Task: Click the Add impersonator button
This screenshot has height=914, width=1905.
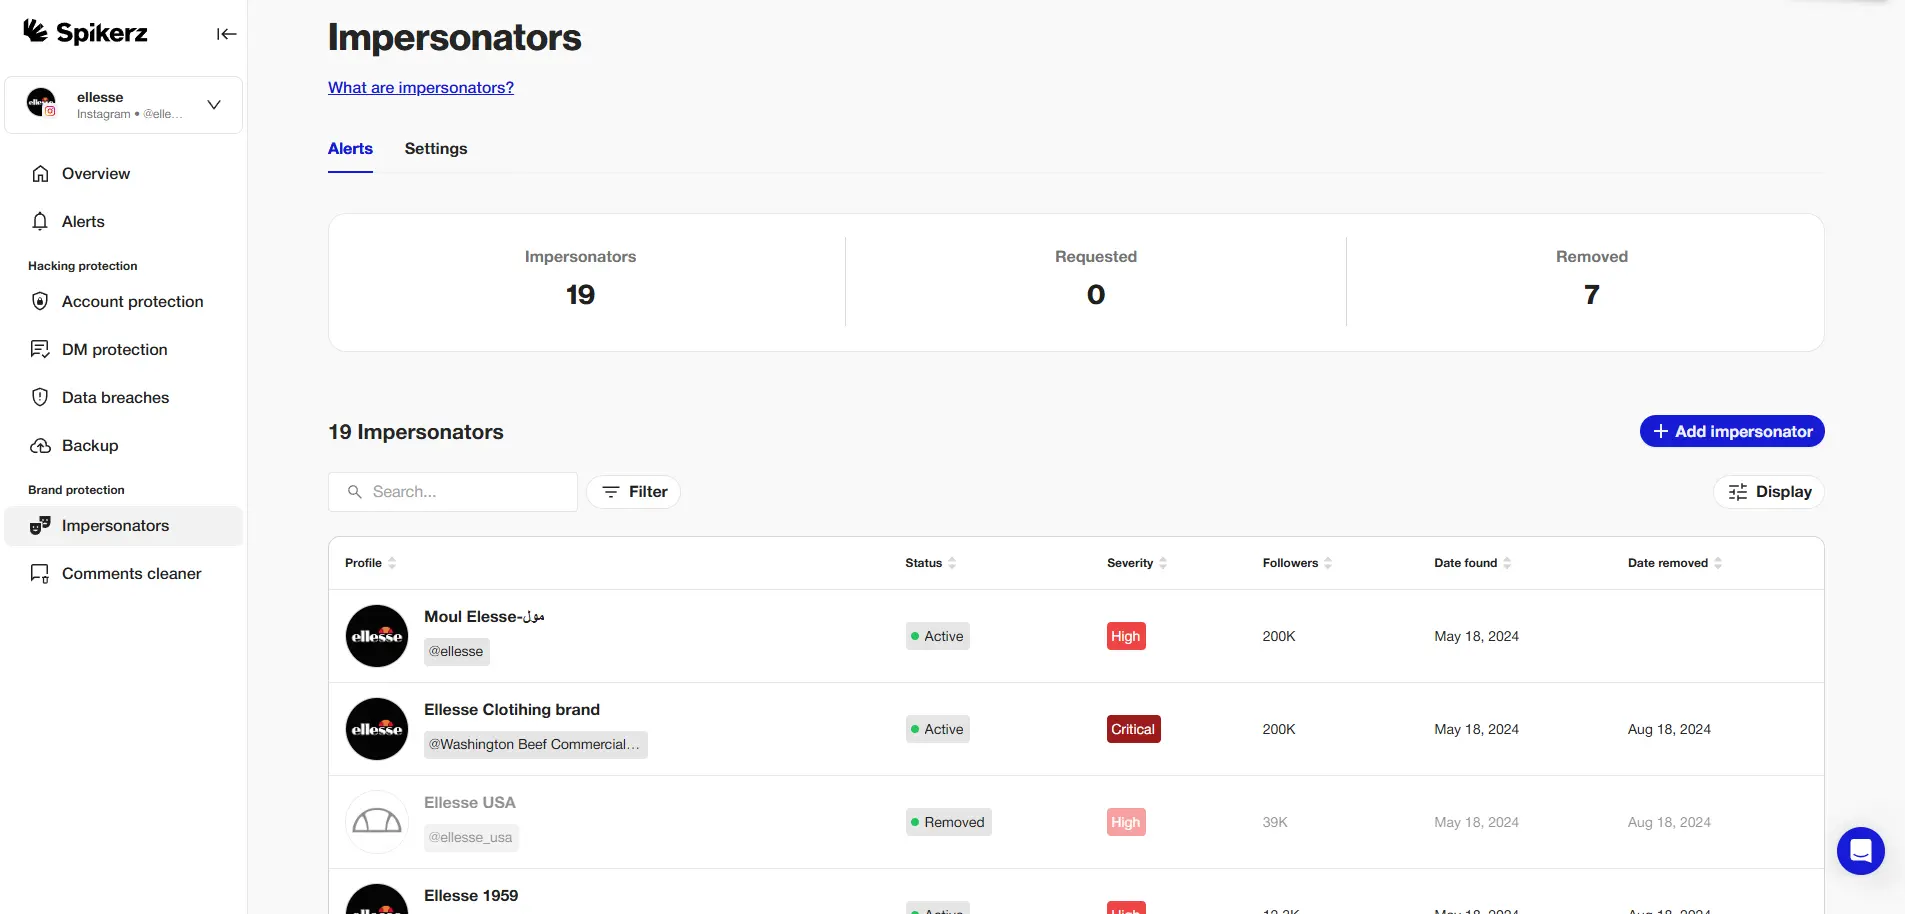Action: tap(1732, 432)
